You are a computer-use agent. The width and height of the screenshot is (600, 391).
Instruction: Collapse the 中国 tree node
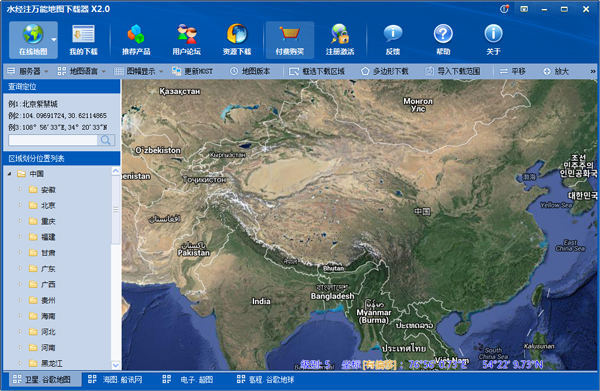10,174
